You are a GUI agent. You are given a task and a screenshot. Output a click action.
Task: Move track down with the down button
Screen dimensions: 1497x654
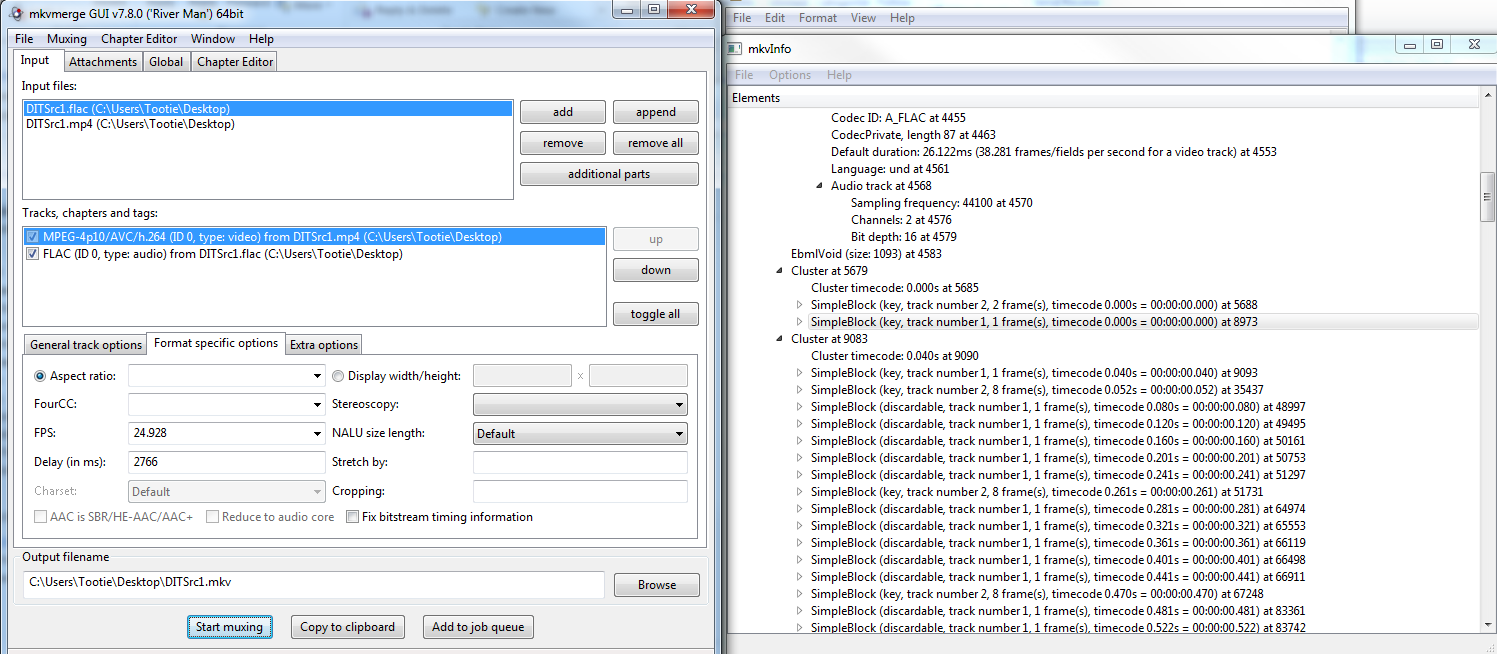click(x=656, y=270)
